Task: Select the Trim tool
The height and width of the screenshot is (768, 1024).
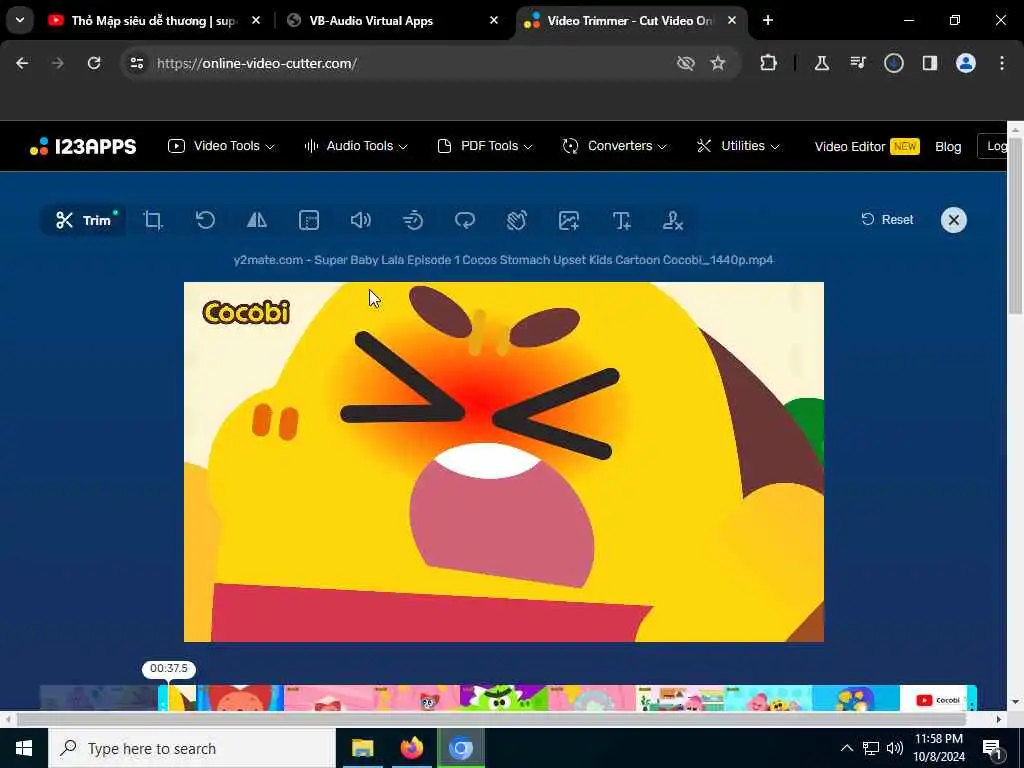Action: [x=83, y=220]
